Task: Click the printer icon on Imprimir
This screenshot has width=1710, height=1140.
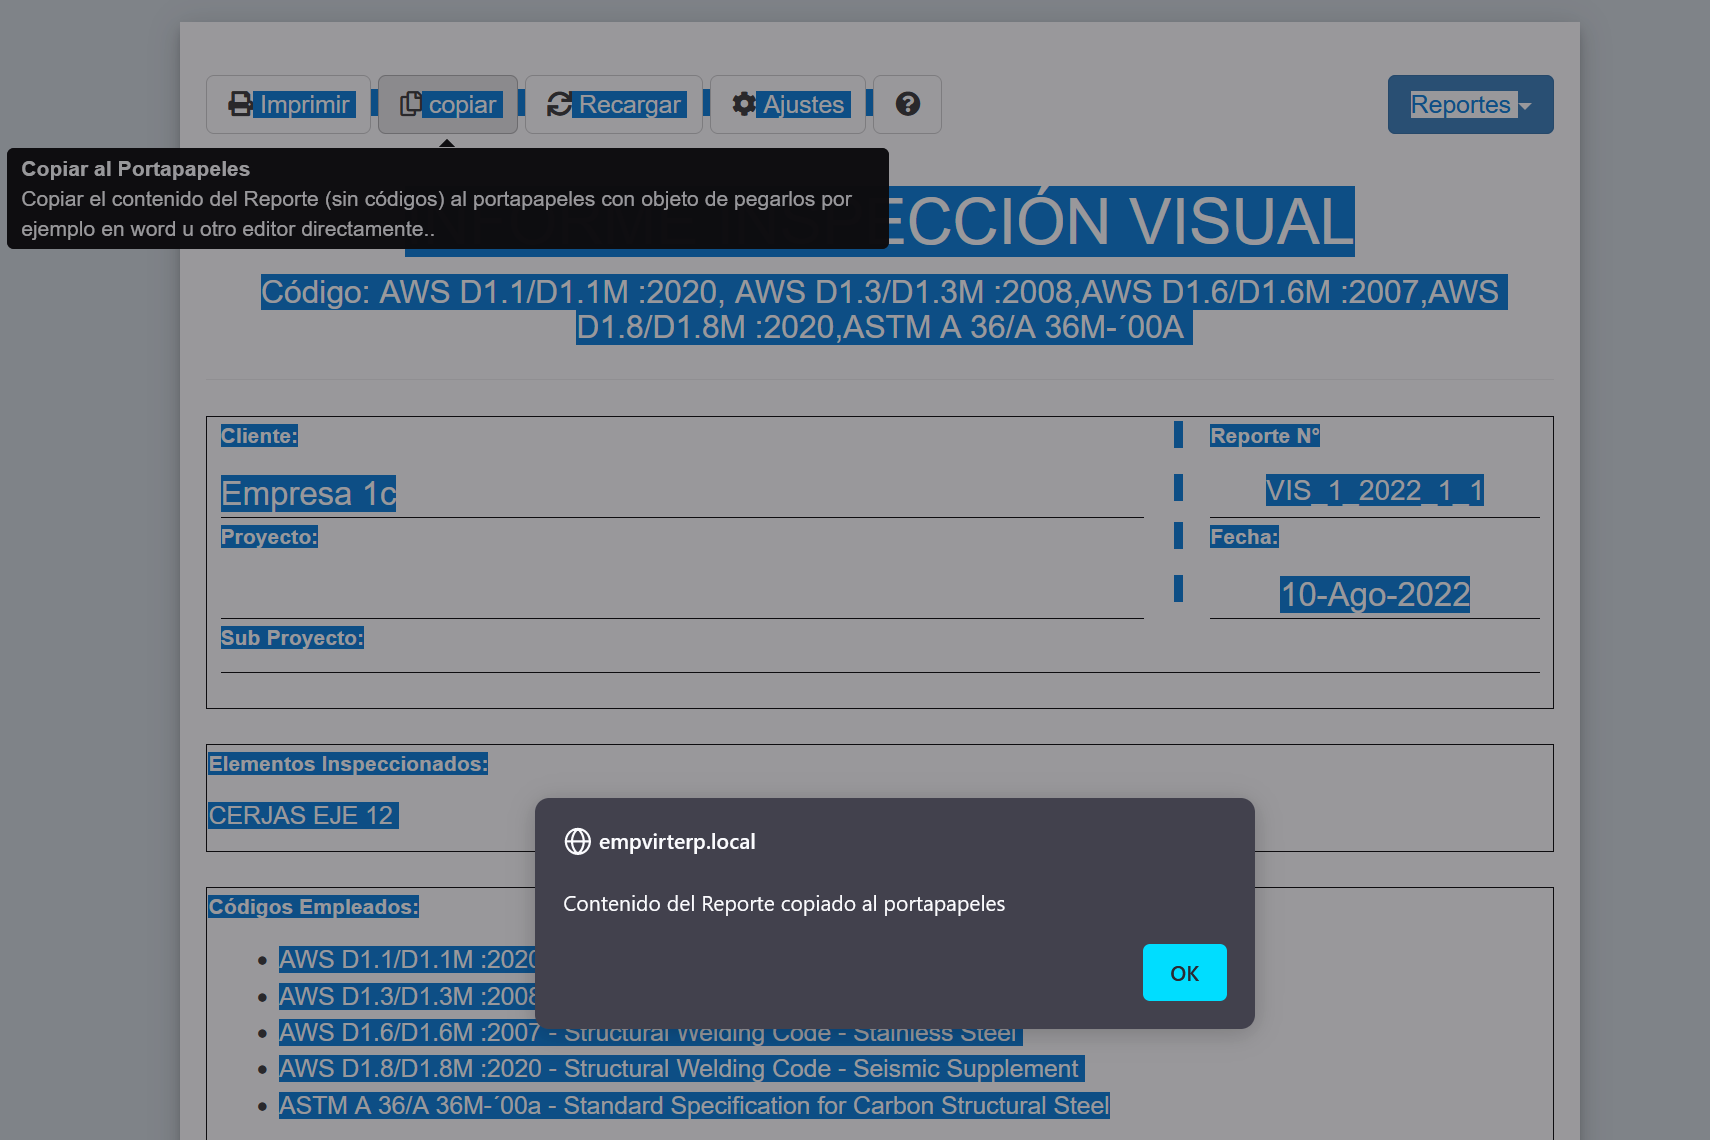Action: (240, 104)
